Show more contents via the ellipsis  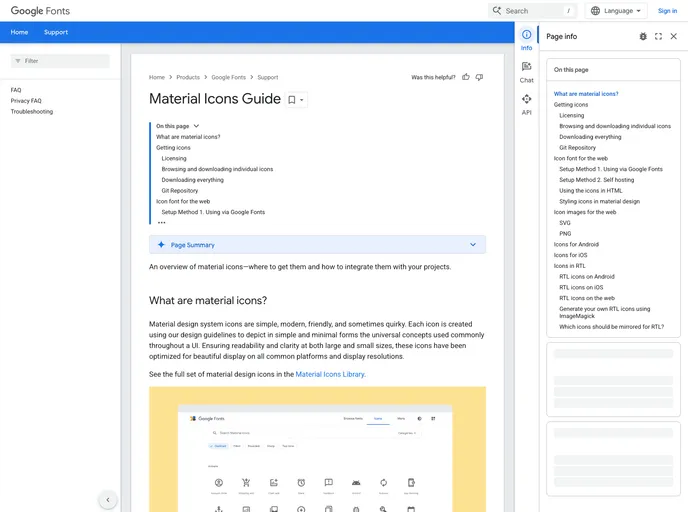[x=161, y=223]
